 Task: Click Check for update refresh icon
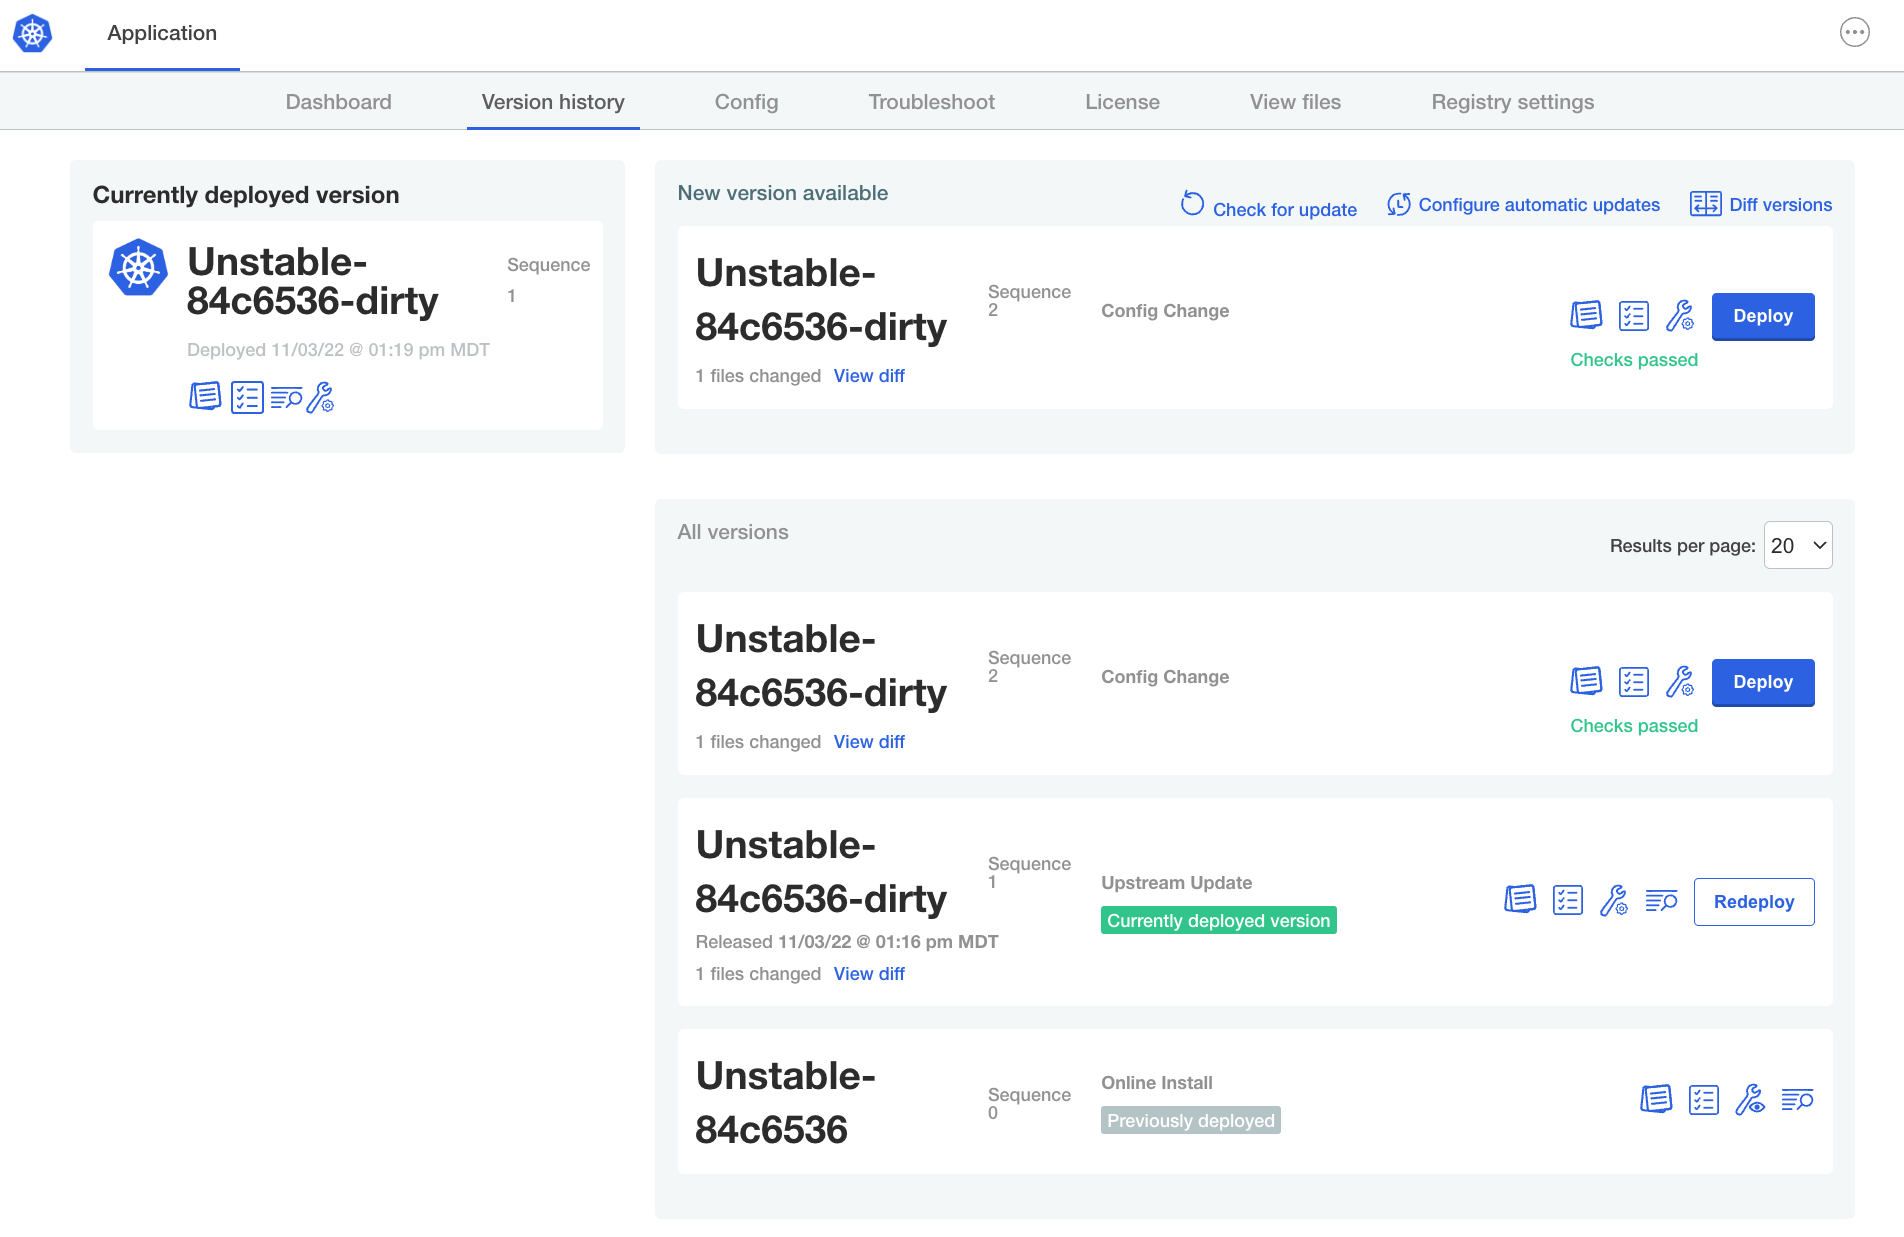(1192, 203)
